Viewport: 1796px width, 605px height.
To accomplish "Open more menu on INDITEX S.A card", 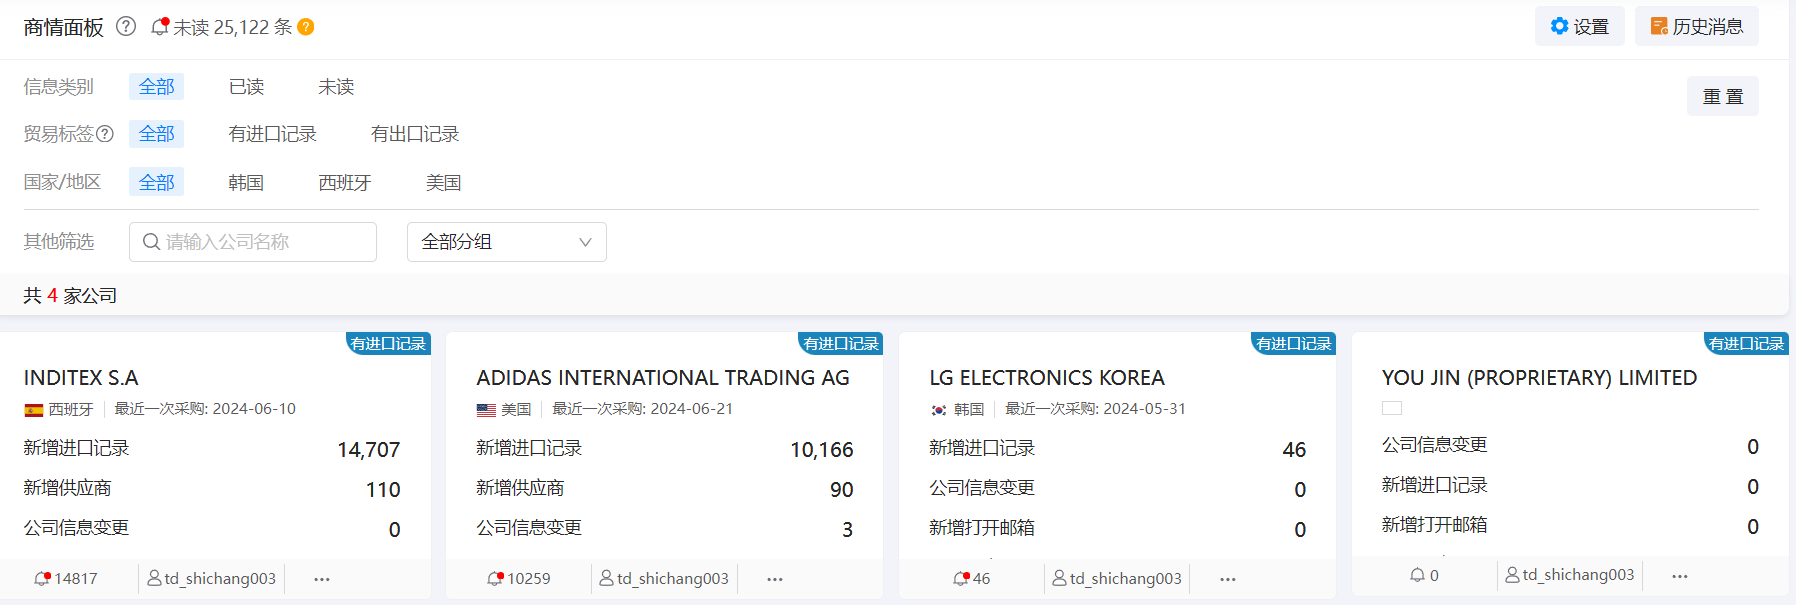I will pyautogui.click(x=322, y=579).
